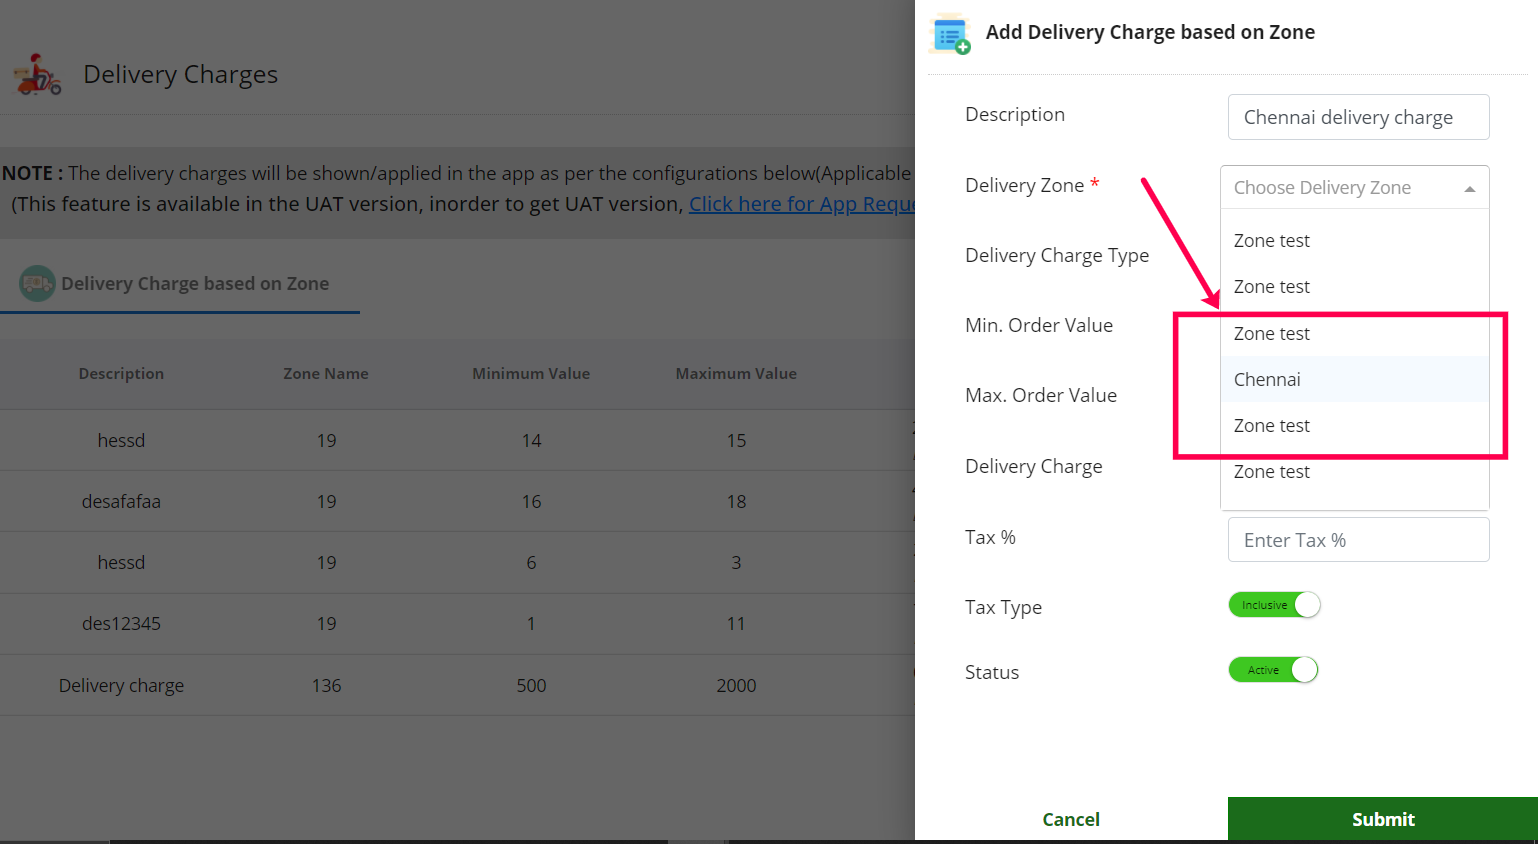Click the Maximum Value column header
This screenshot has width=1538, height=844.
coord(735,374)
